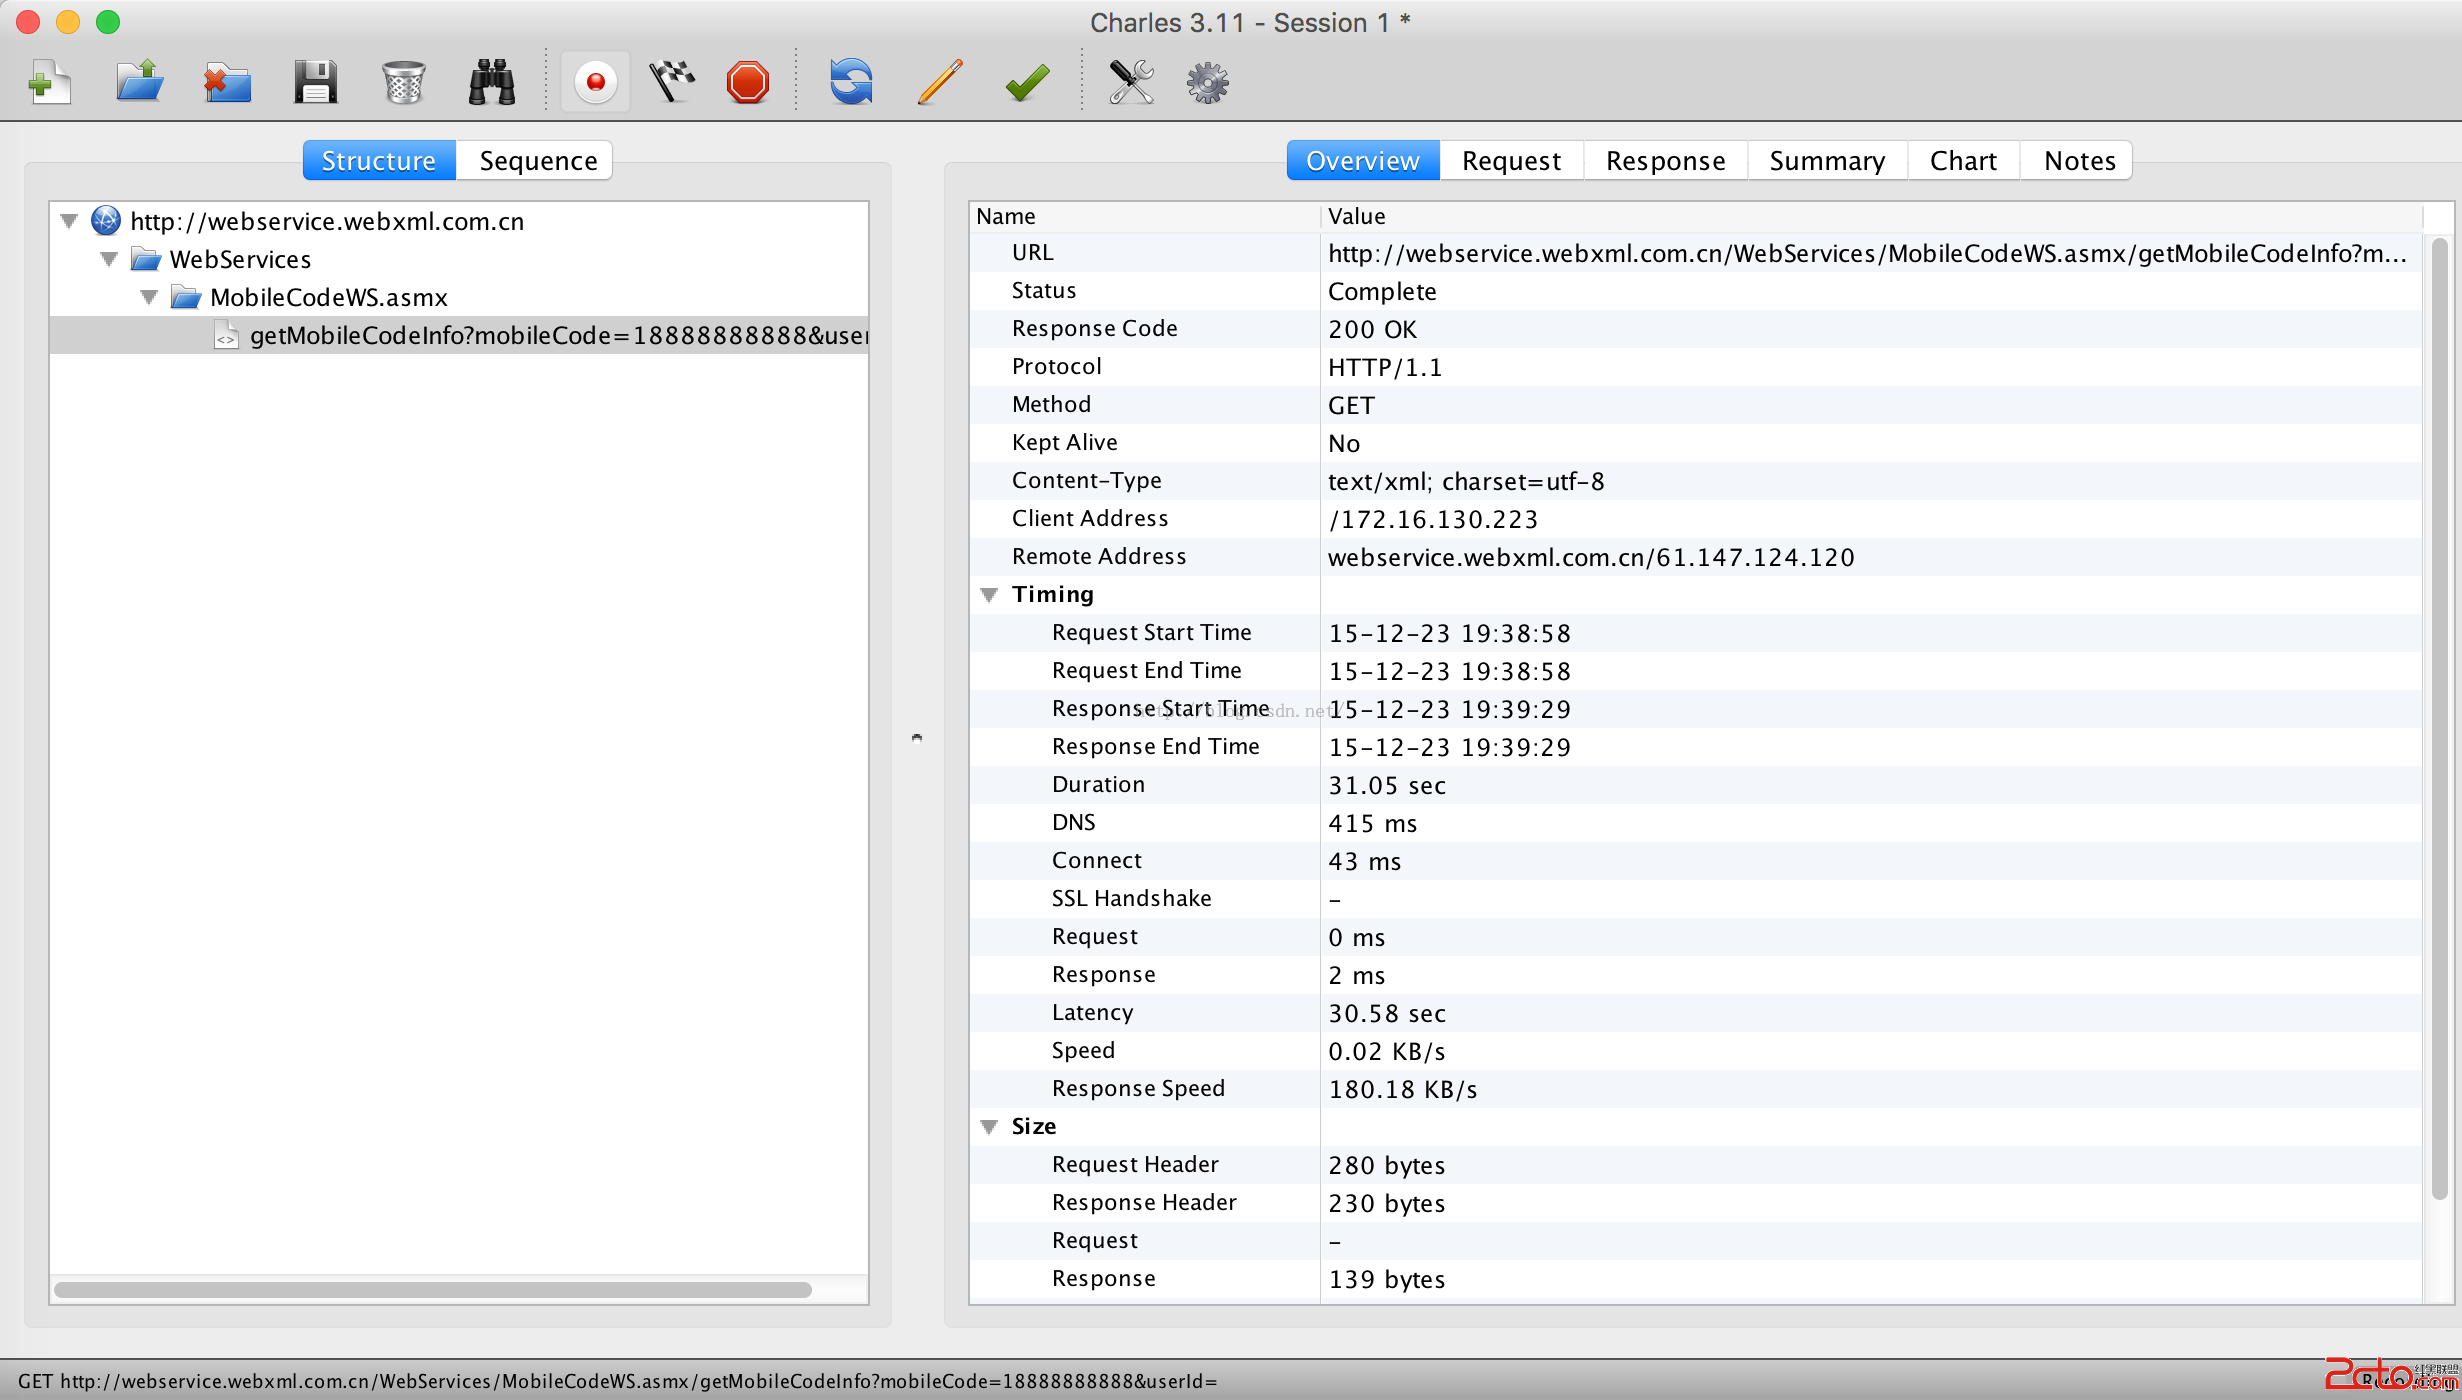The image size is (2462, 1400).
Task: Click the New Session icon
Action: point(49,82)
